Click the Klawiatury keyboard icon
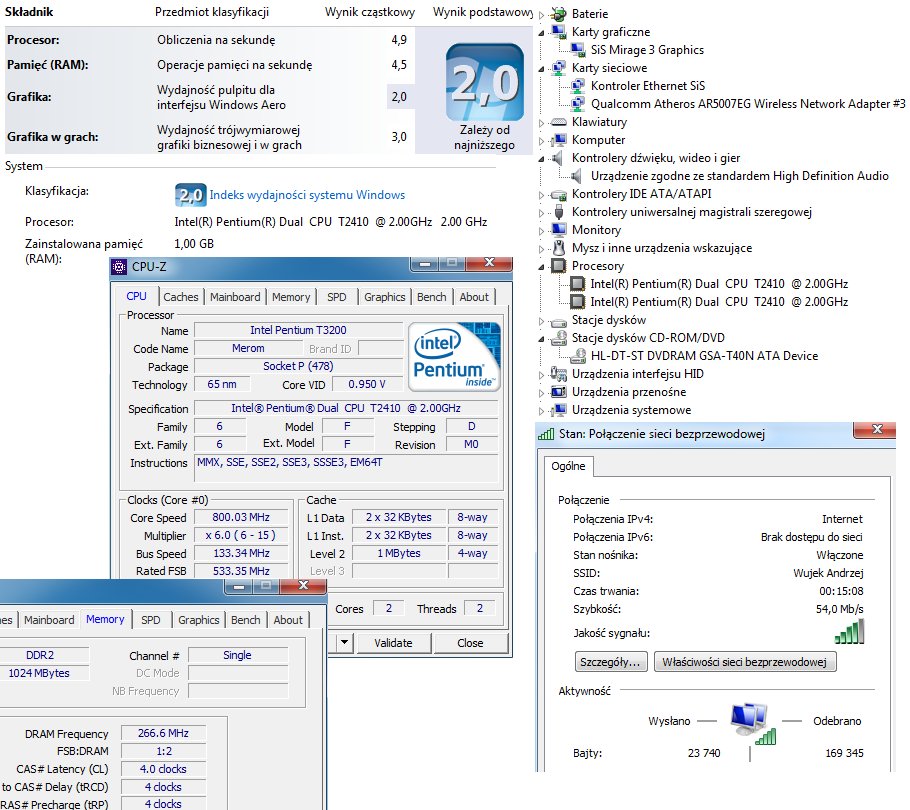The width and height of the screenshot is (910, 810). point(558,121)
